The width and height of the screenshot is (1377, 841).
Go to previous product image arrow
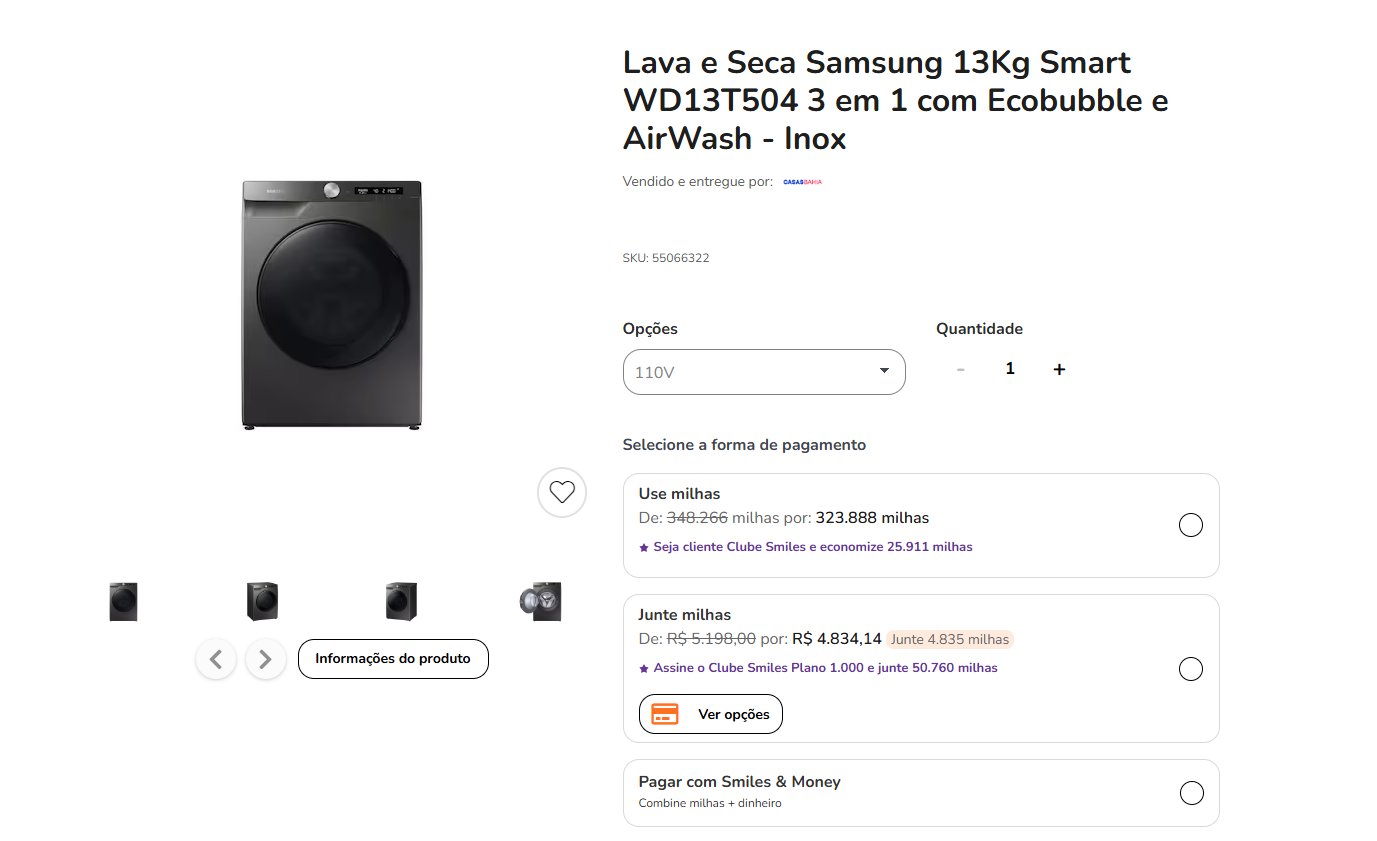(216, 659)
